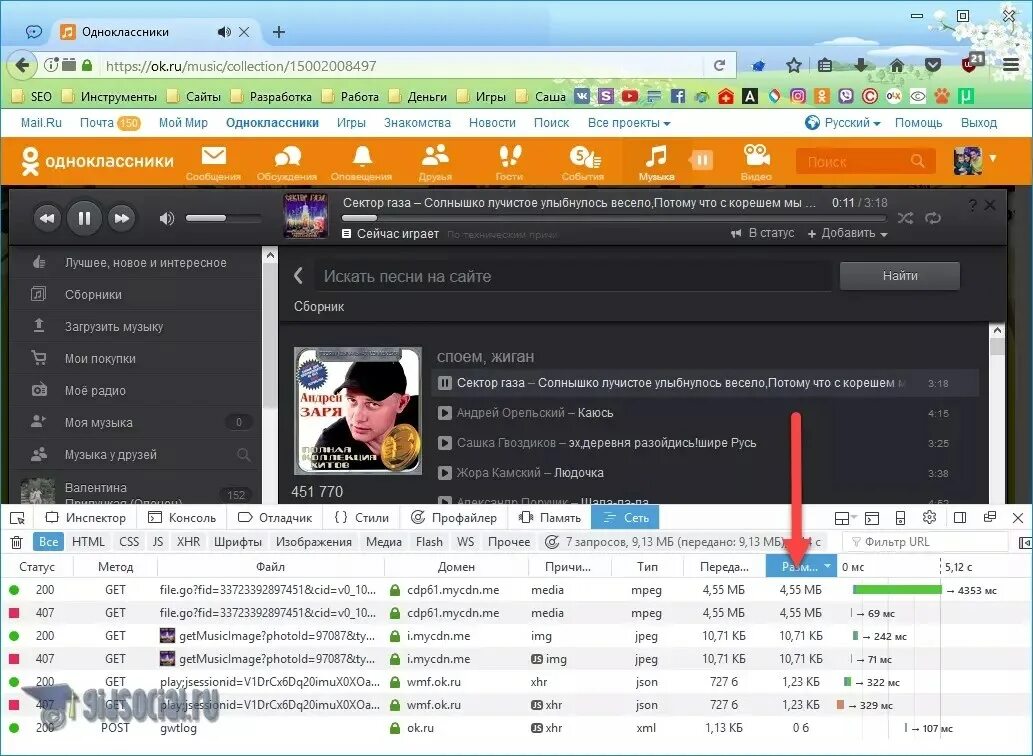Open Видео video camera icon
The height and width of the screenshot is (756, 1033).
(x=756, y=163)
